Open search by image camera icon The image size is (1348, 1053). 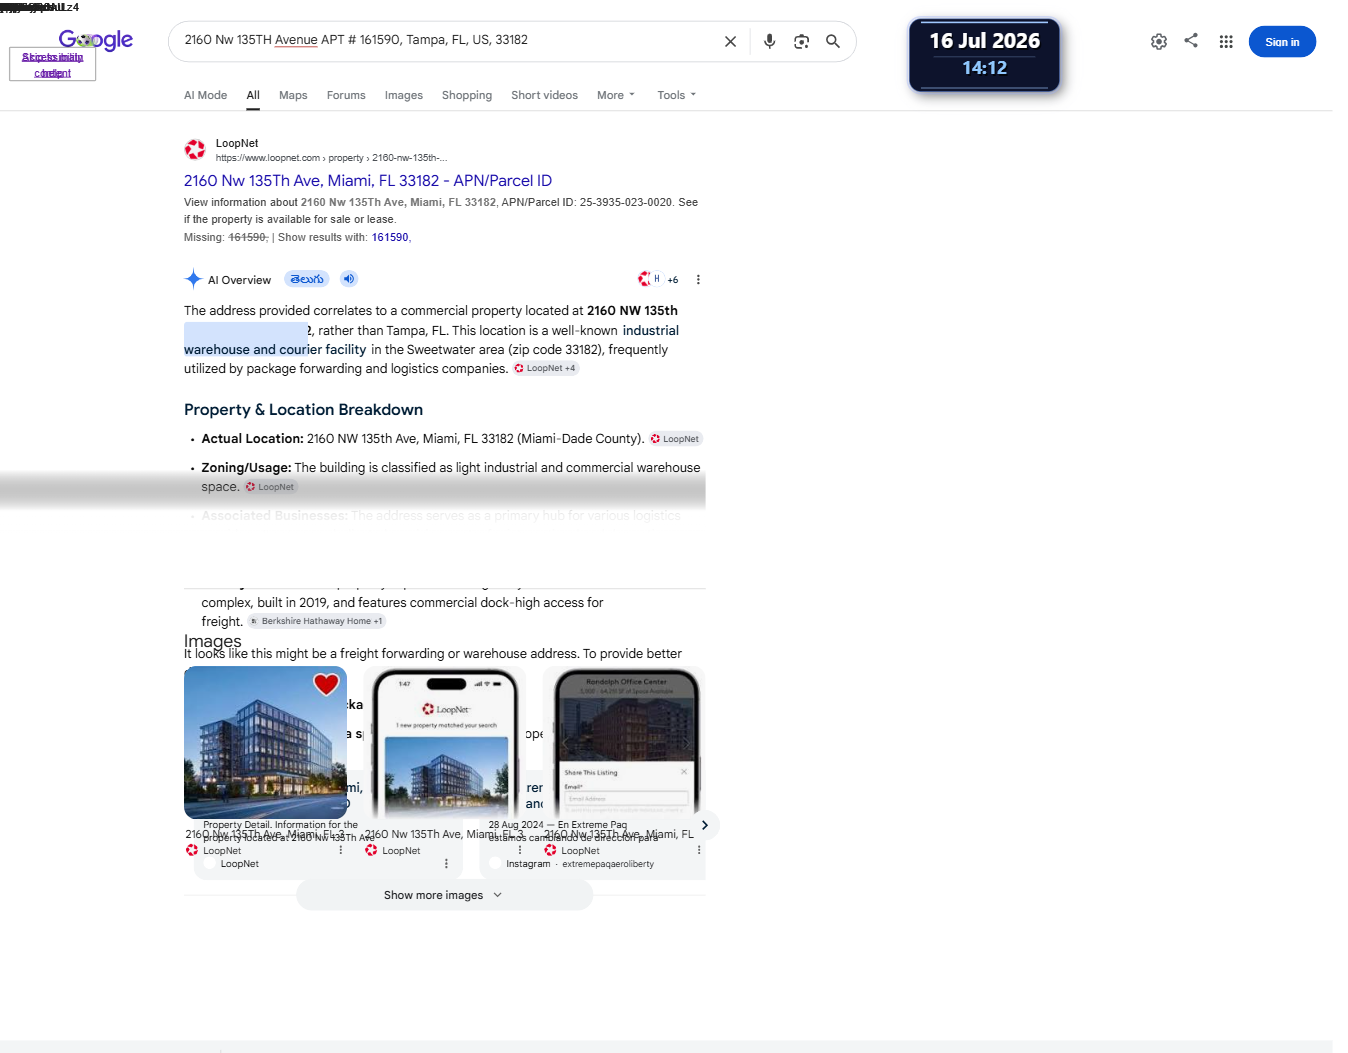pos(801,42)
